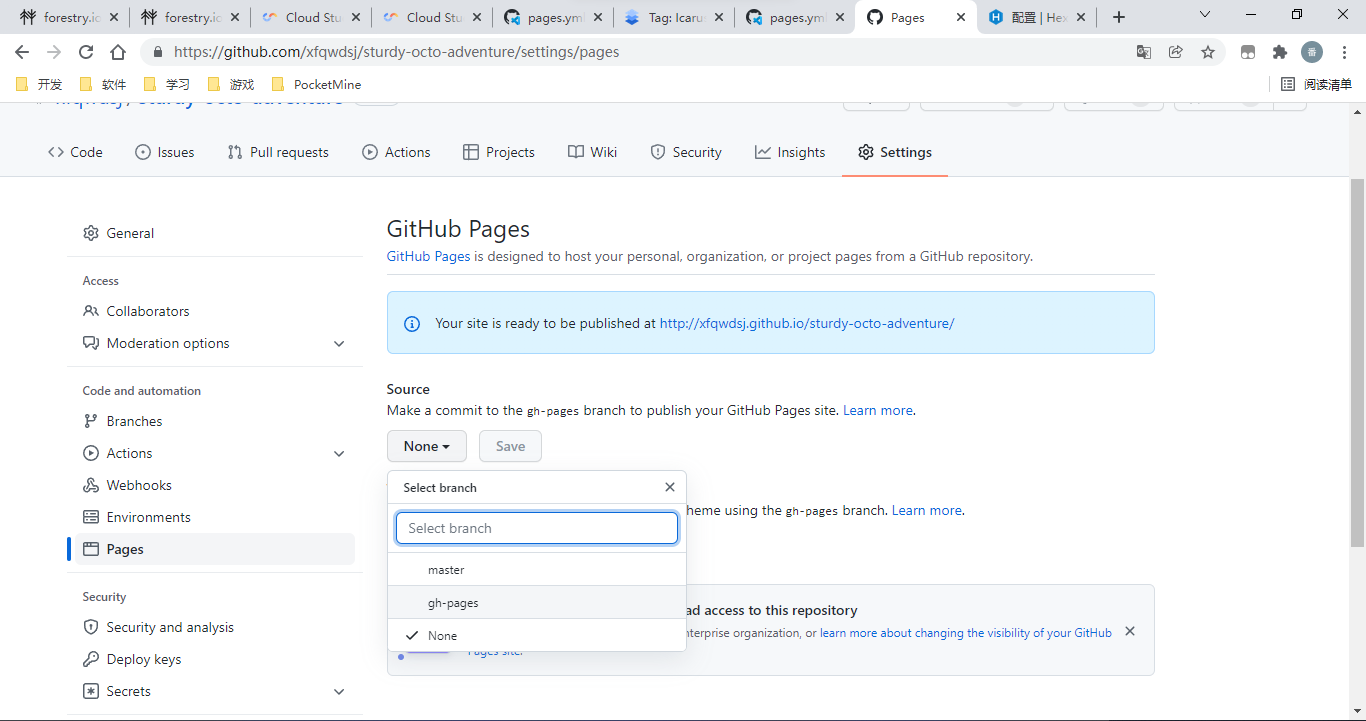
Task: Open the Security tab in repository navigation
Action: click(686, 152)
